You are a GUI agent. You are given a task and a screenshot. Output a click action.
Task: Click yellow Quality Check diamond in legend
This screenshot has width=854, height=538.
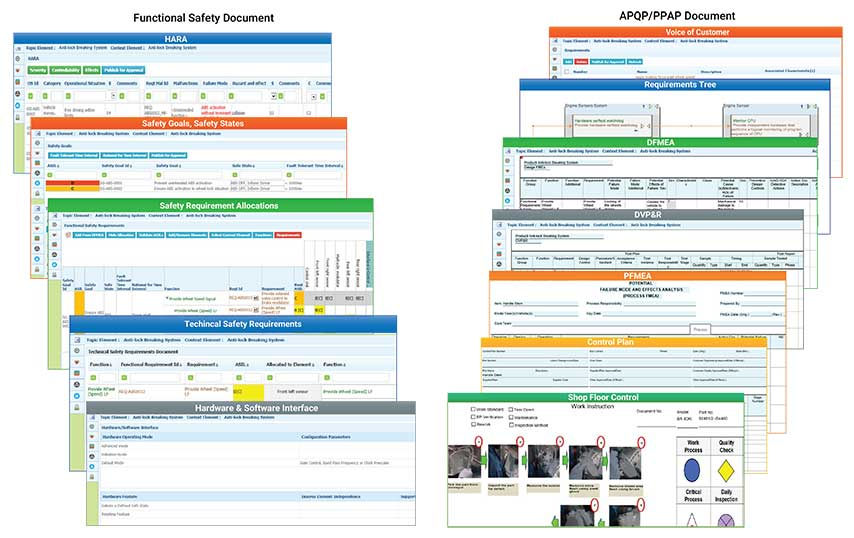coord(726,471)
